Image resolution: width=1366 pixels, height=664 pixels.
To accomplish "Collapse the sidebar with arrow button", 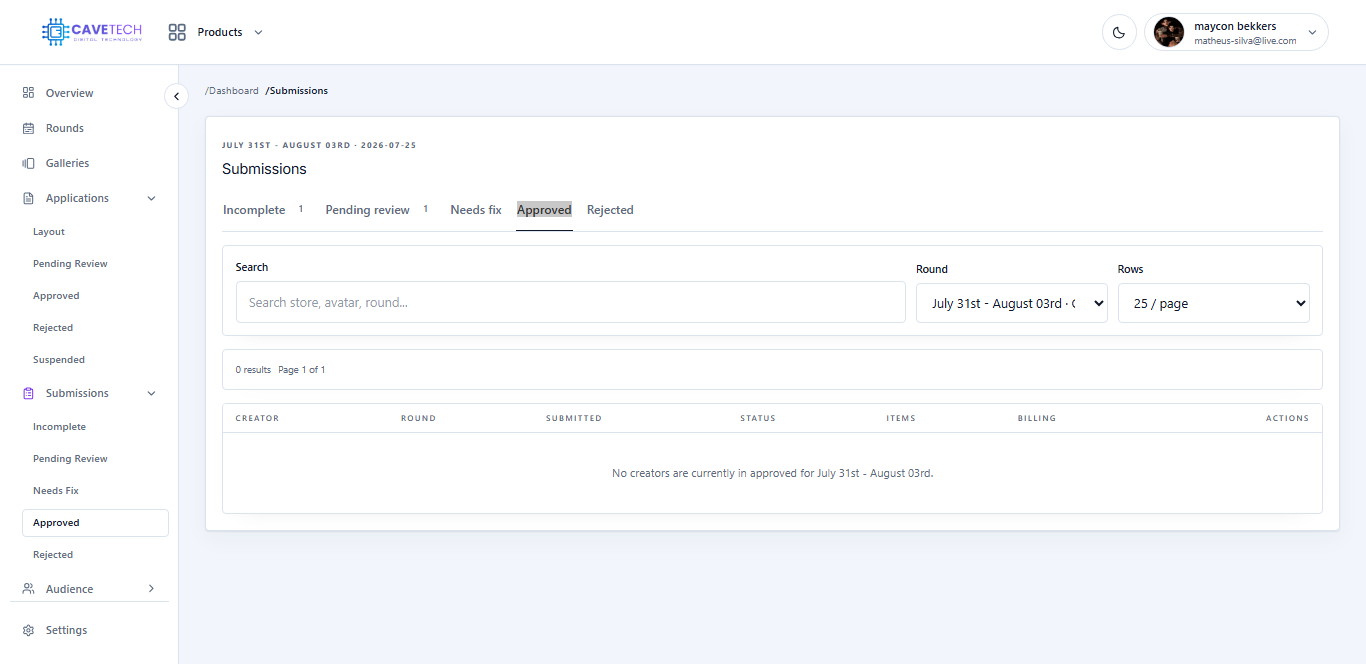I will click(176, 96).
